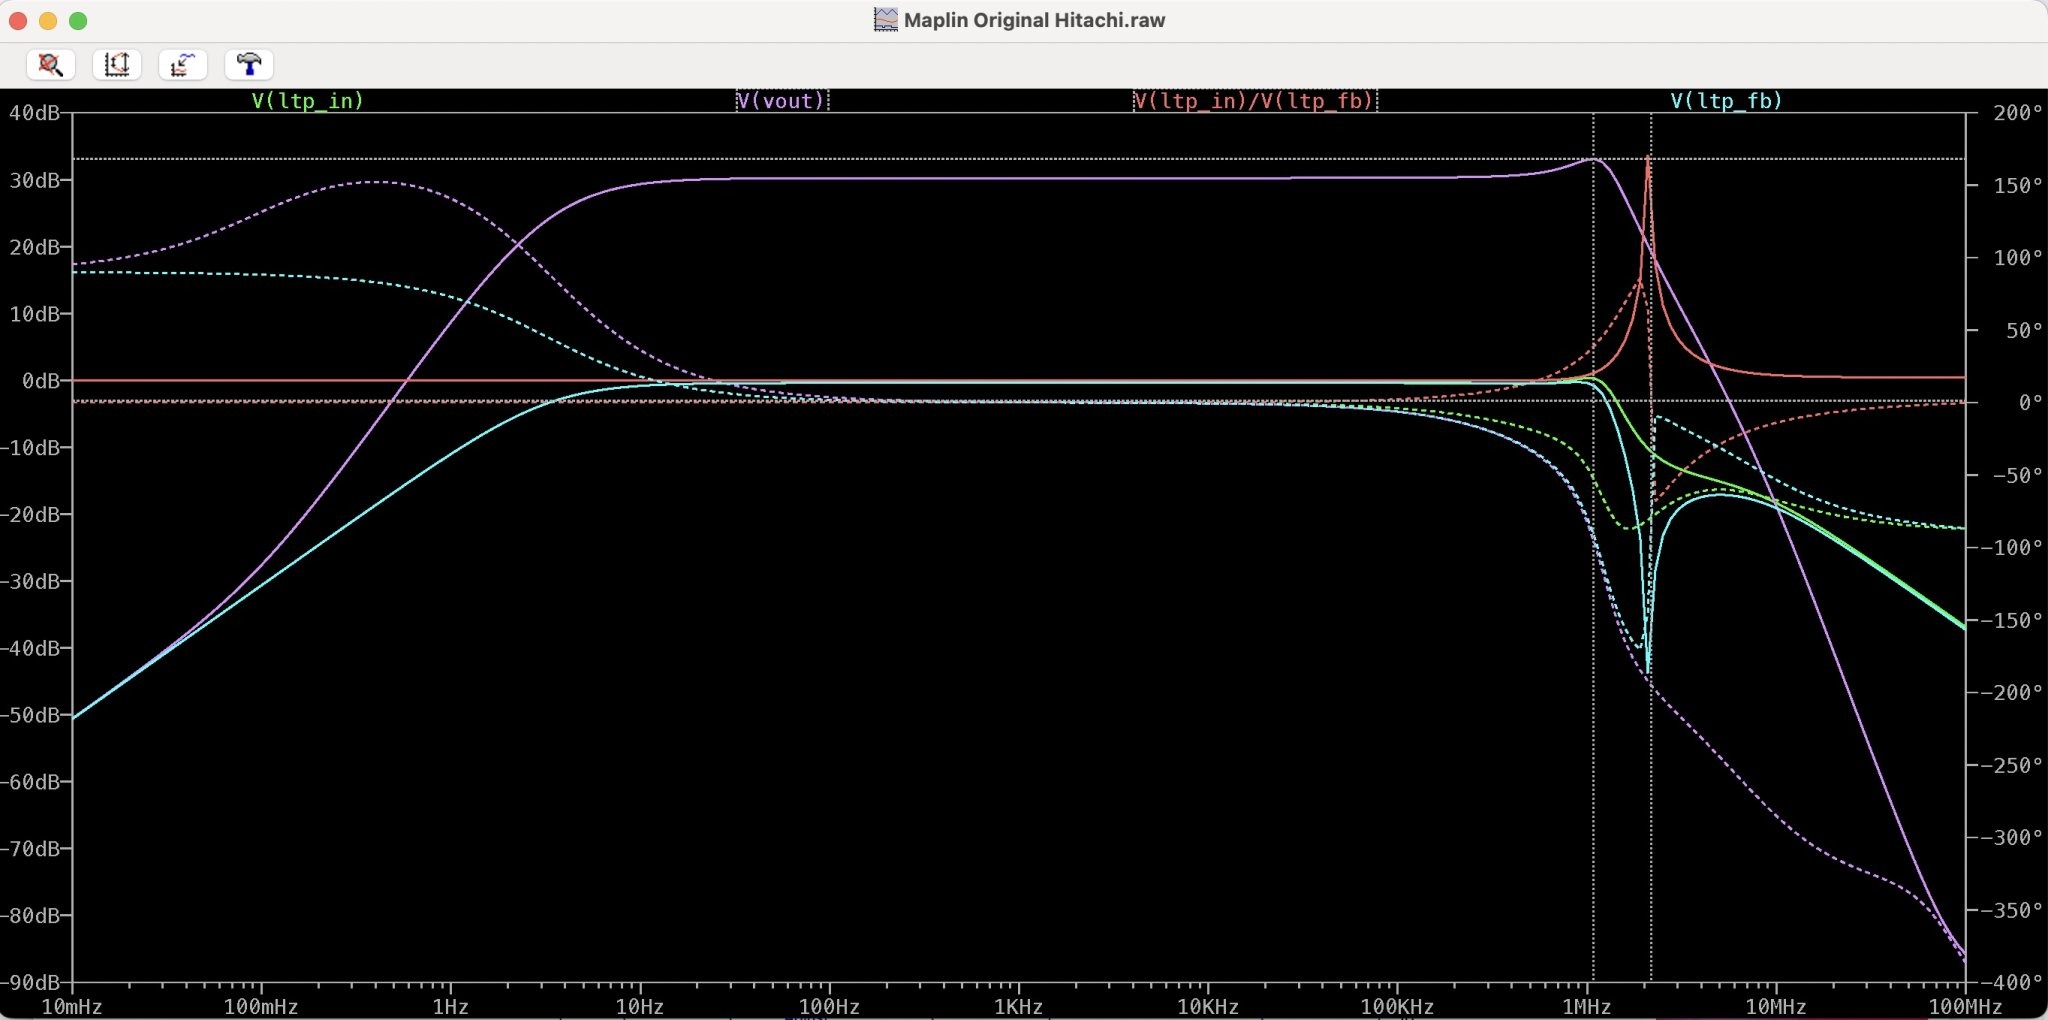Click the Zoom to Fit magnifier icon
2048x1020 pixels.
click(51, 65)
